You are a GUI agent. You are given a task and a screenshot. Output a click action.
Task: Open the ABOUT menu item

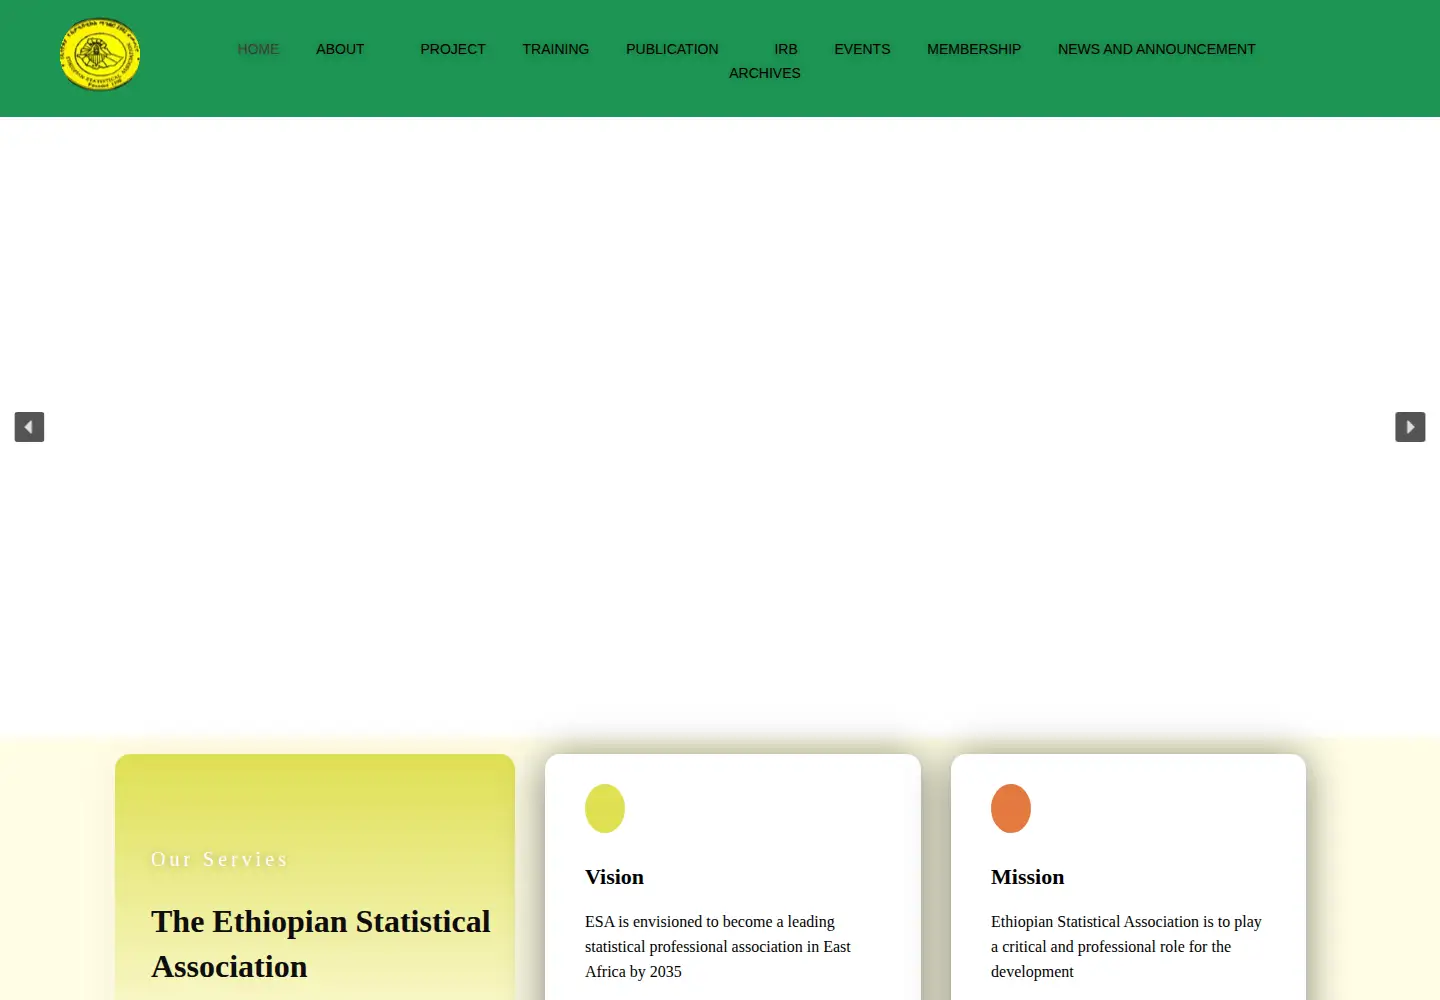click(x=340, y=49)
